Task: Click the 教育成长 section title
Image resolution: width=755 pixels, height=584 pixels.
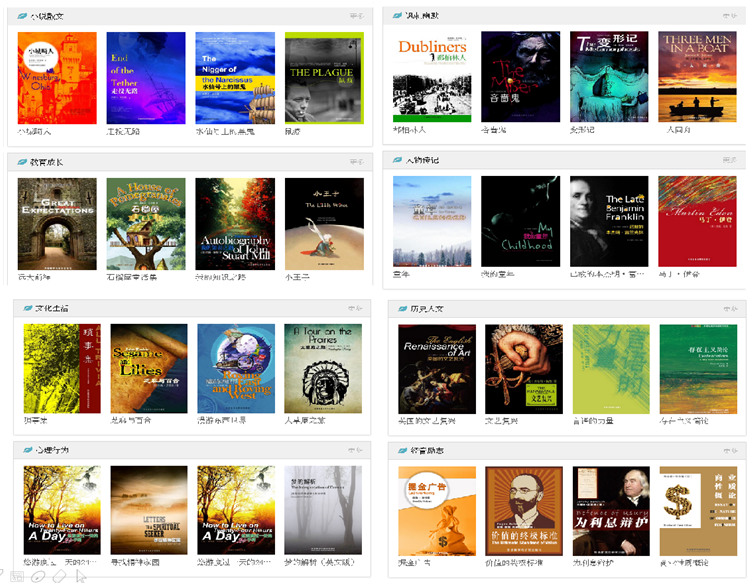Action: 47,162
